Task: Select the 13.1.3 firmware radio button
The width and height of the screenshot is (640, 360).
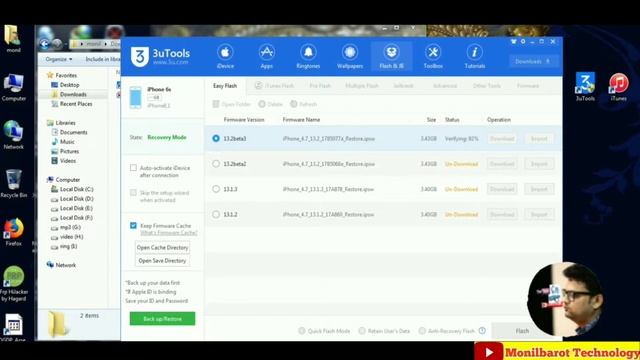Action: pos(216,189)
